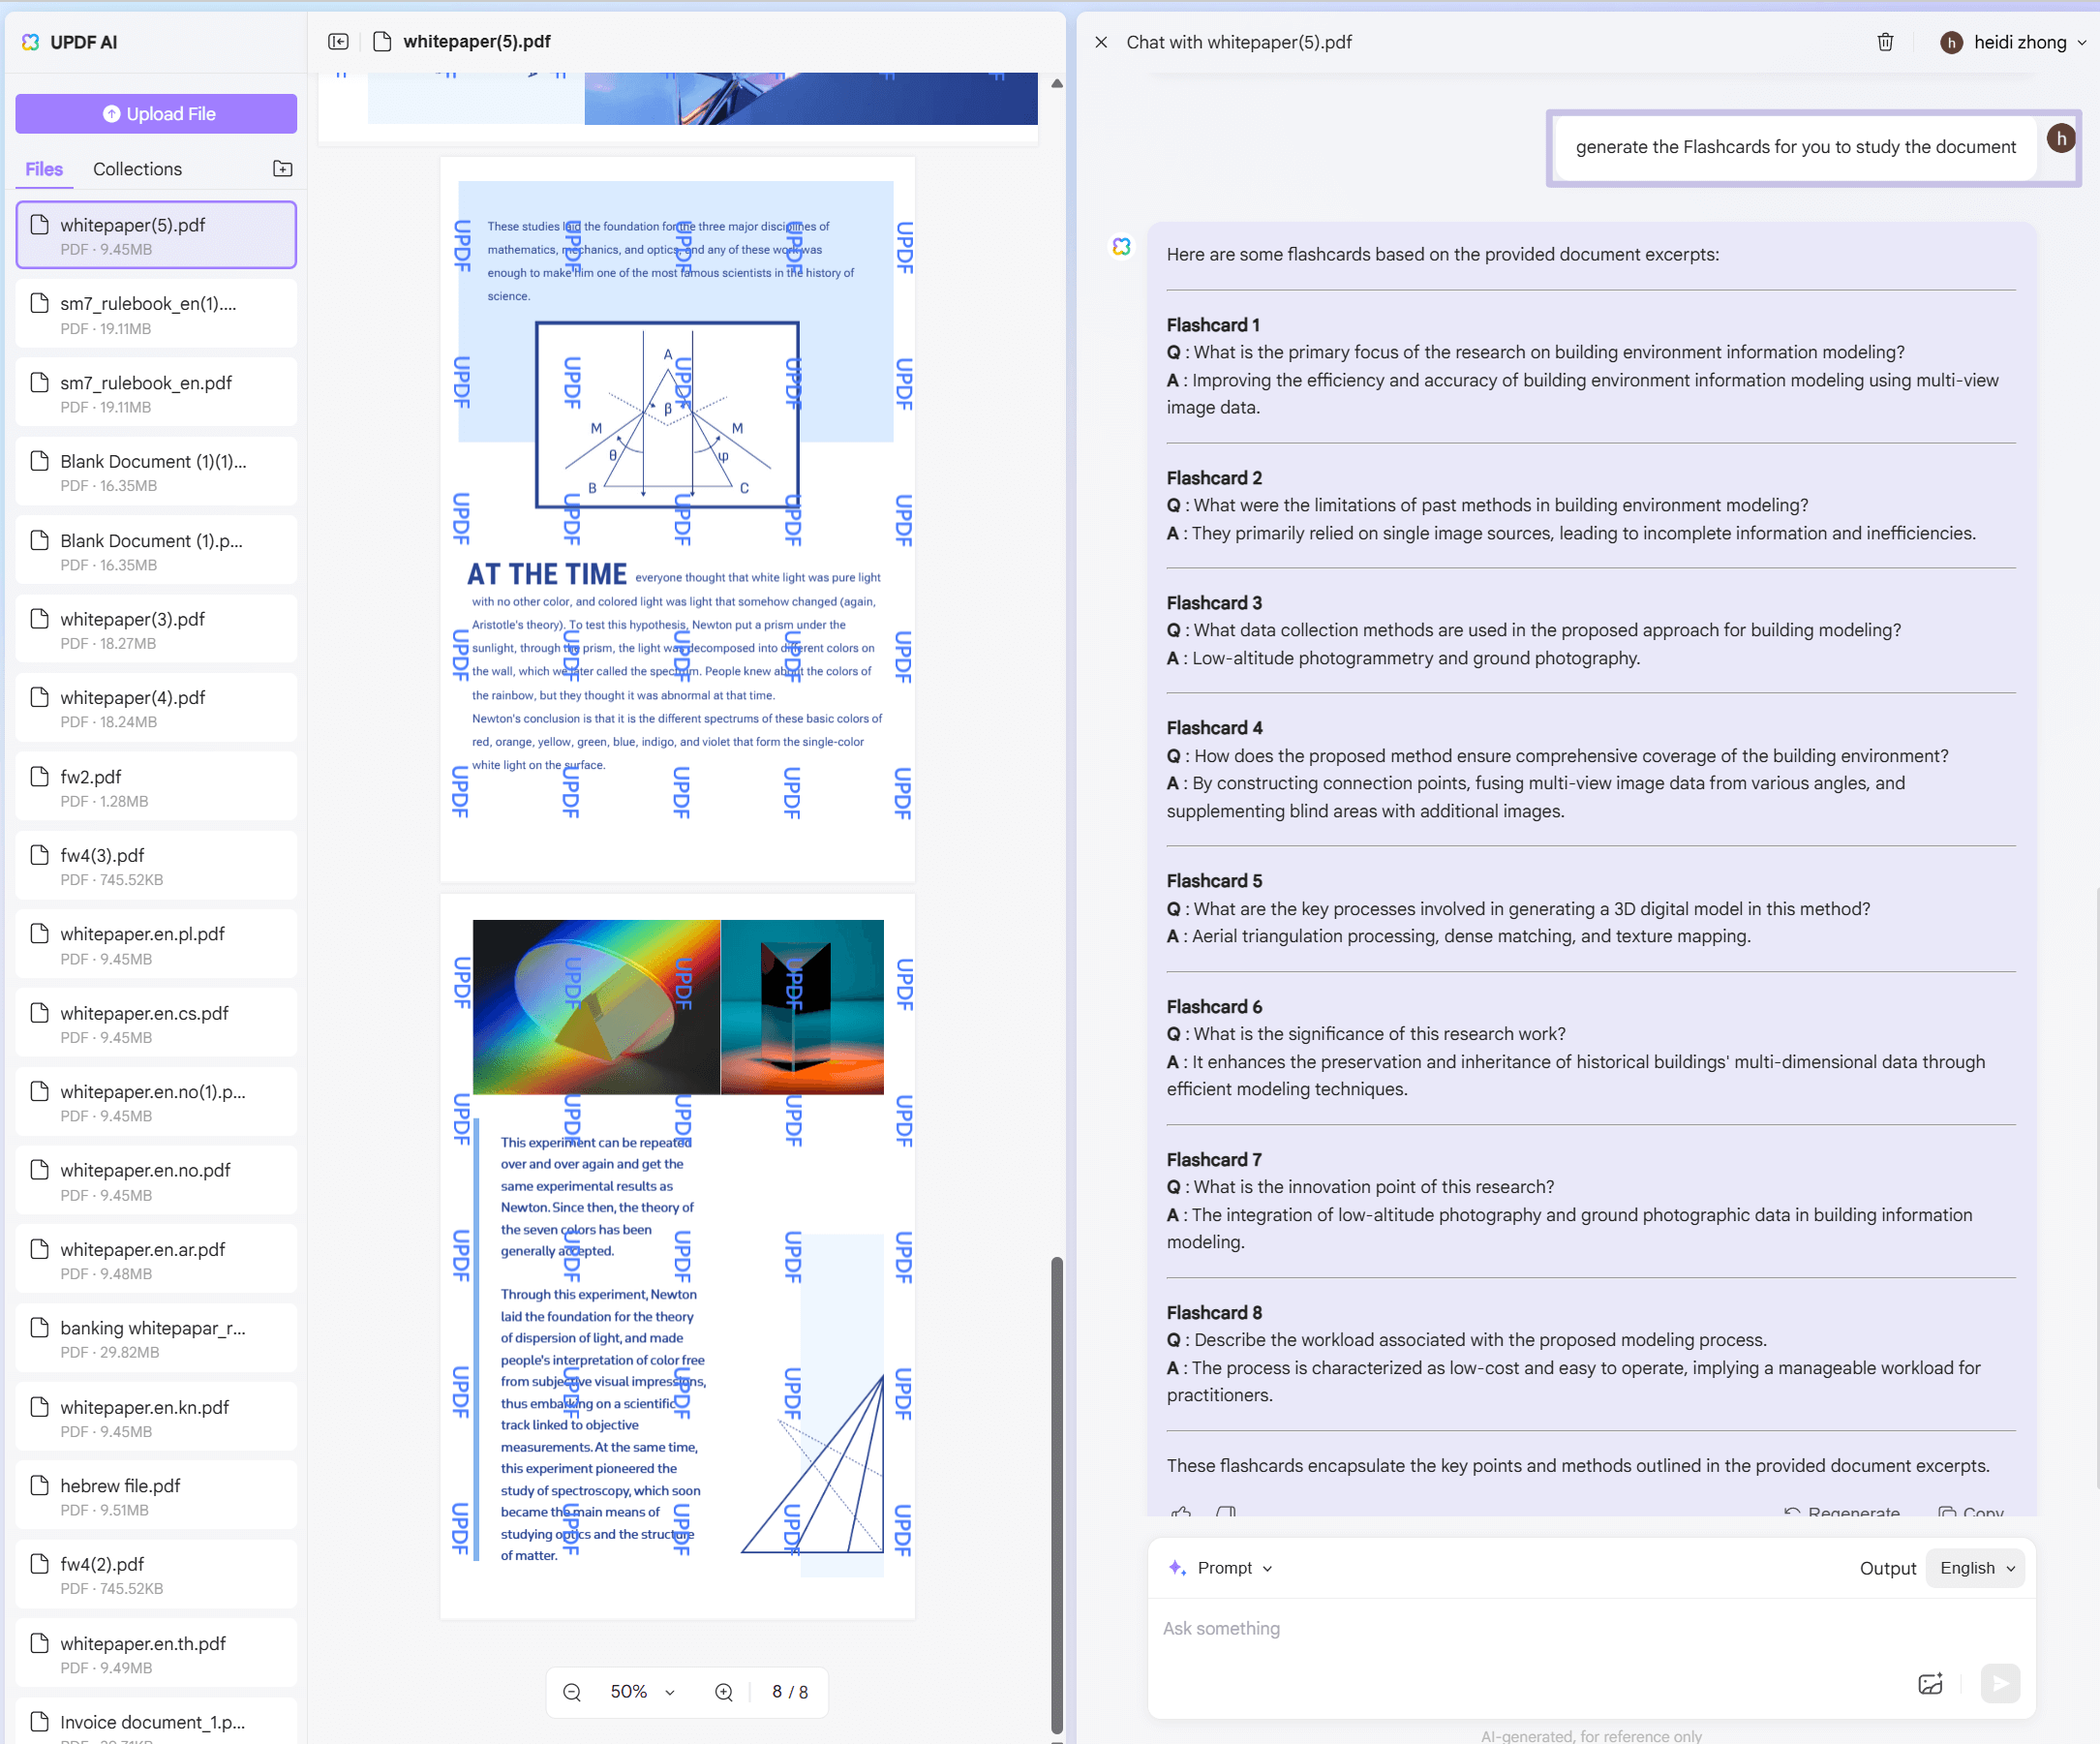Zoom in on the PDF document
2100x1744 pixels.
723,1691
